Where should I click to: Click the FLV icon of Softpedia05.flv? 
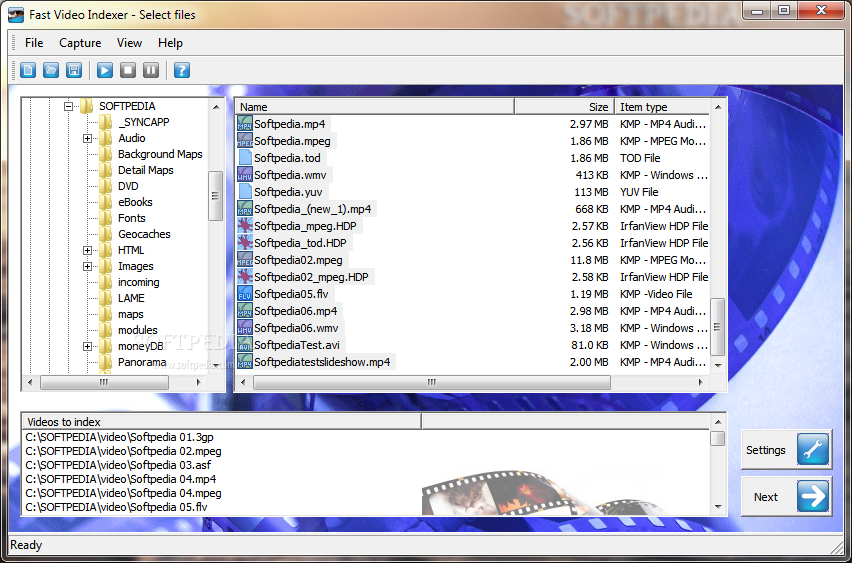(x=245, y=294)
